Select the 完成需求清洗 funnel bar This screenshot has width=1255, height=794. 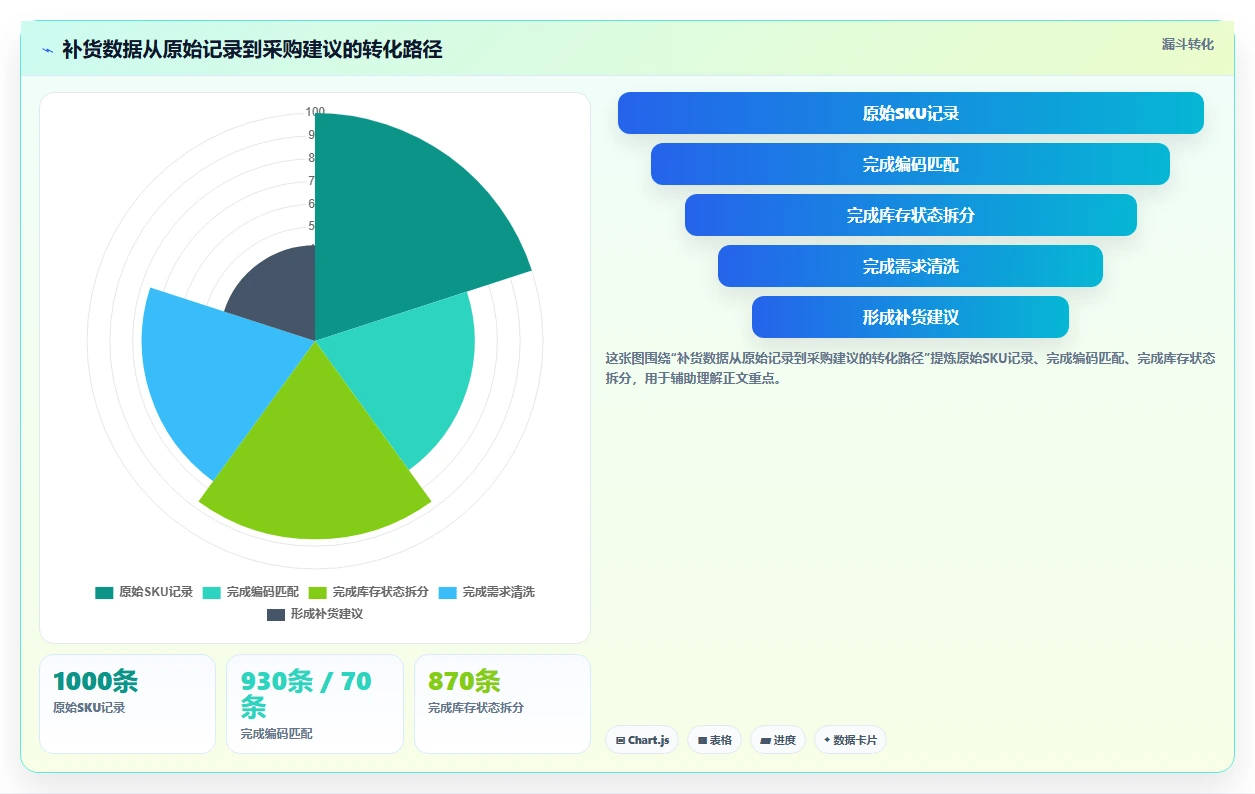(x=910, y=266)
